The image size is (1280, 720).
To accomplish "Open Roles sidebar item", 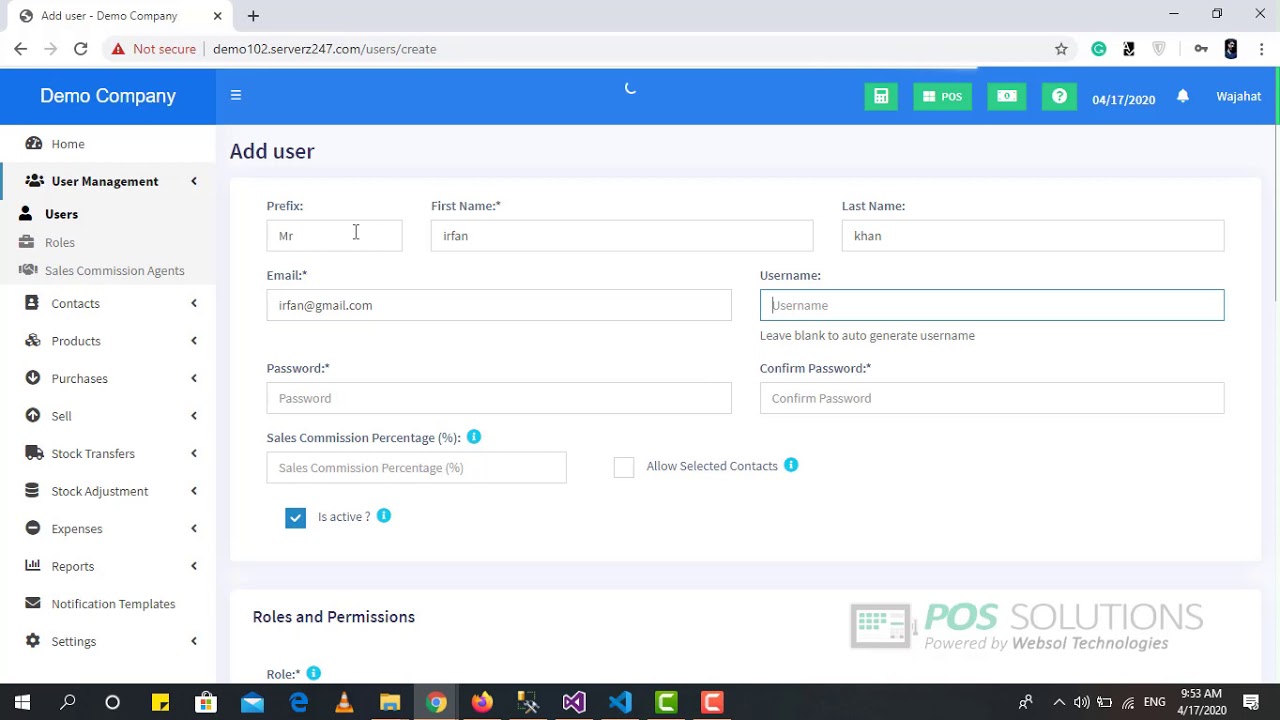I will (x=60, y=242).
